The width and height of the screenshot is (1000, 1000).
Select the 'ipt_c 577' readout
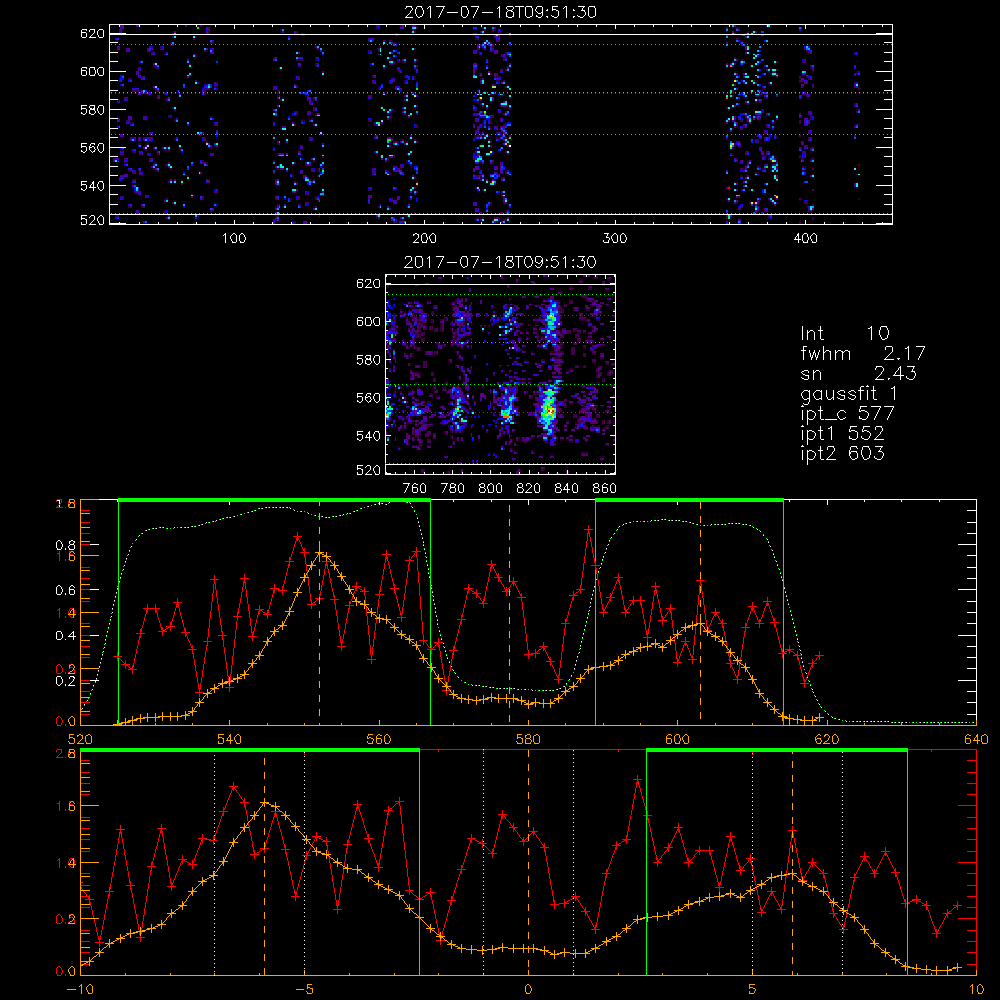point(848,413)
